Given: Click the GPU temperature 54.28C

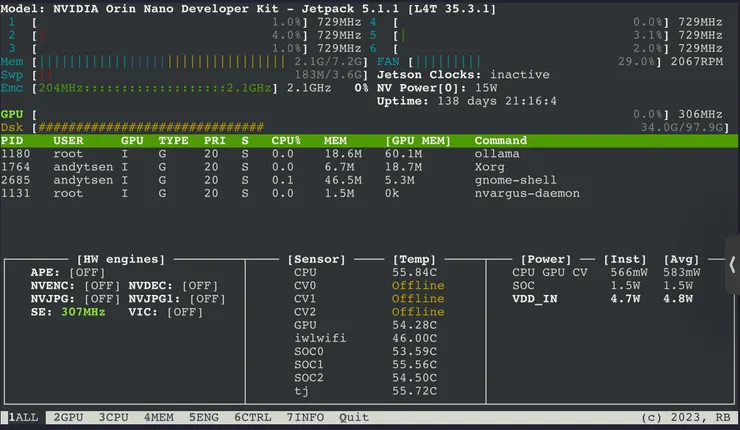Looking at the screenshot, I should [x=414, y=325].
